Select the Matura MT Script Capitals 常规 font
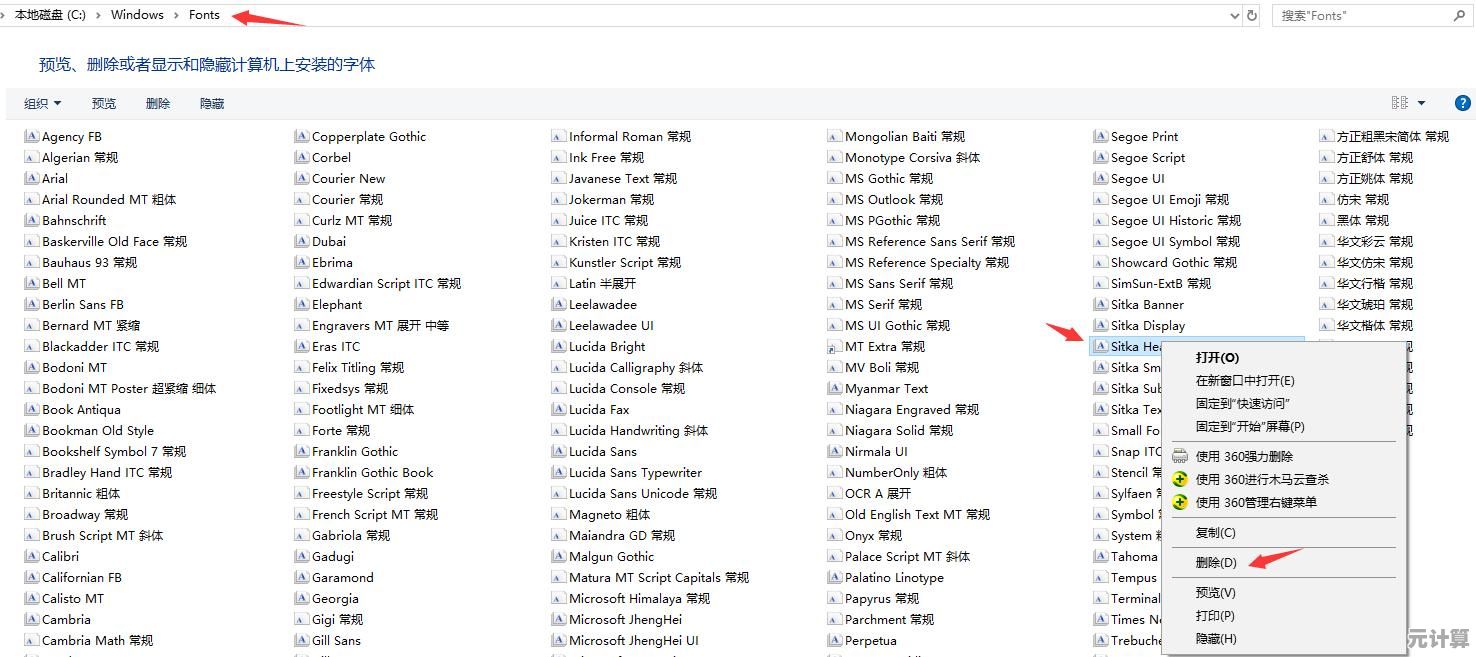Viewport: 1476px width, 657px height. click(x=651, y=577)
